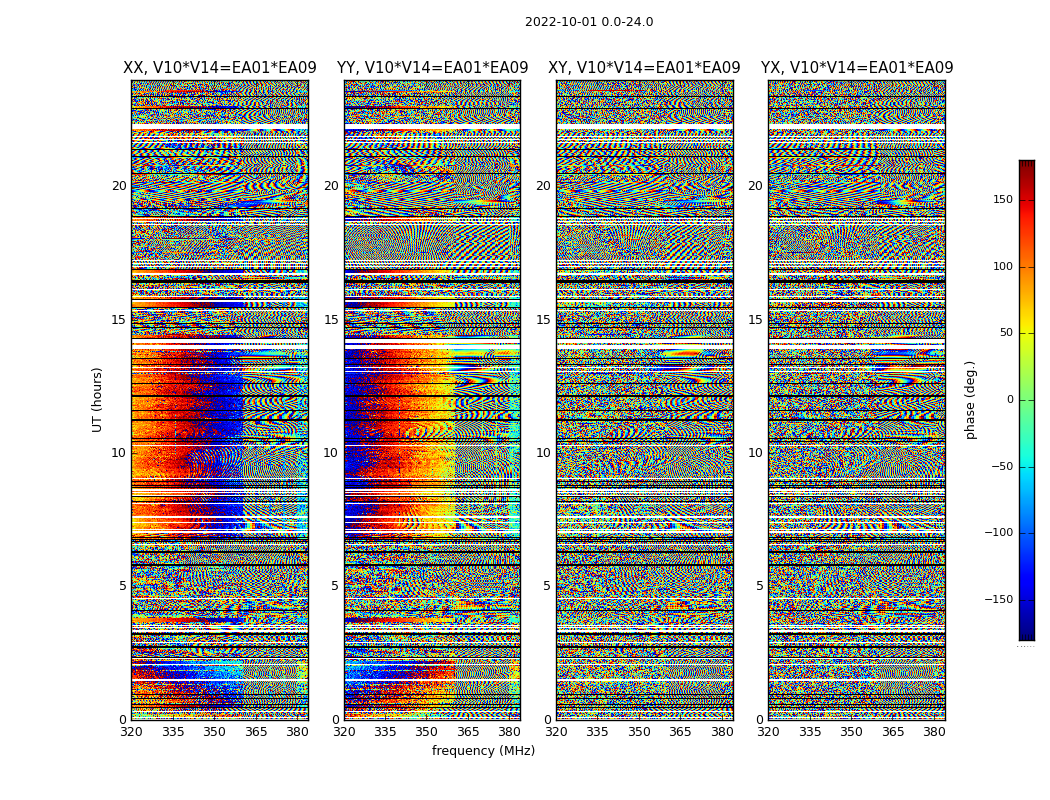1050x800 pixels.
Task: Click the 0 tick label on colorbar
Action: click(1009, 400)
